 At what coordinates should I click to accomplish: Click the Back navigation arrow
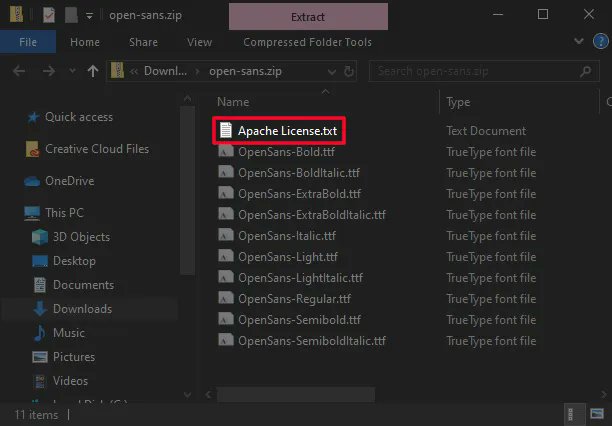coord(19,71)
